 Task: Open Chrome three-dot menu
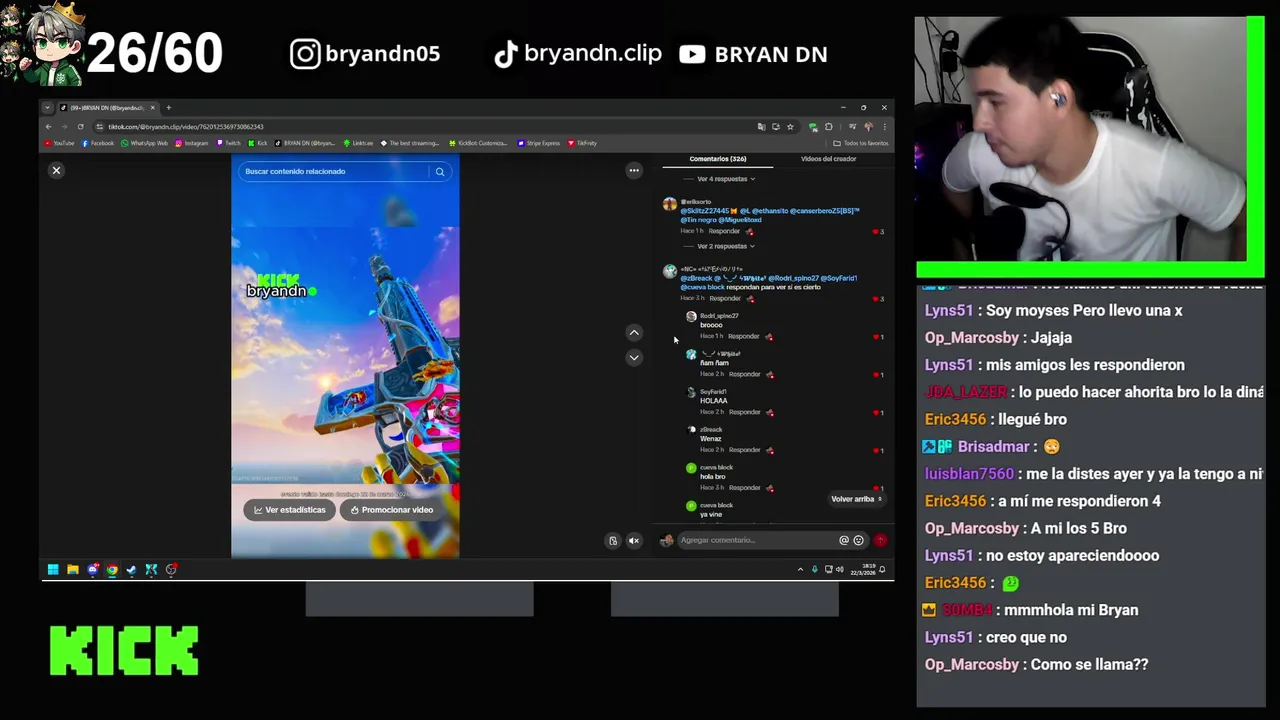(883, 127)
